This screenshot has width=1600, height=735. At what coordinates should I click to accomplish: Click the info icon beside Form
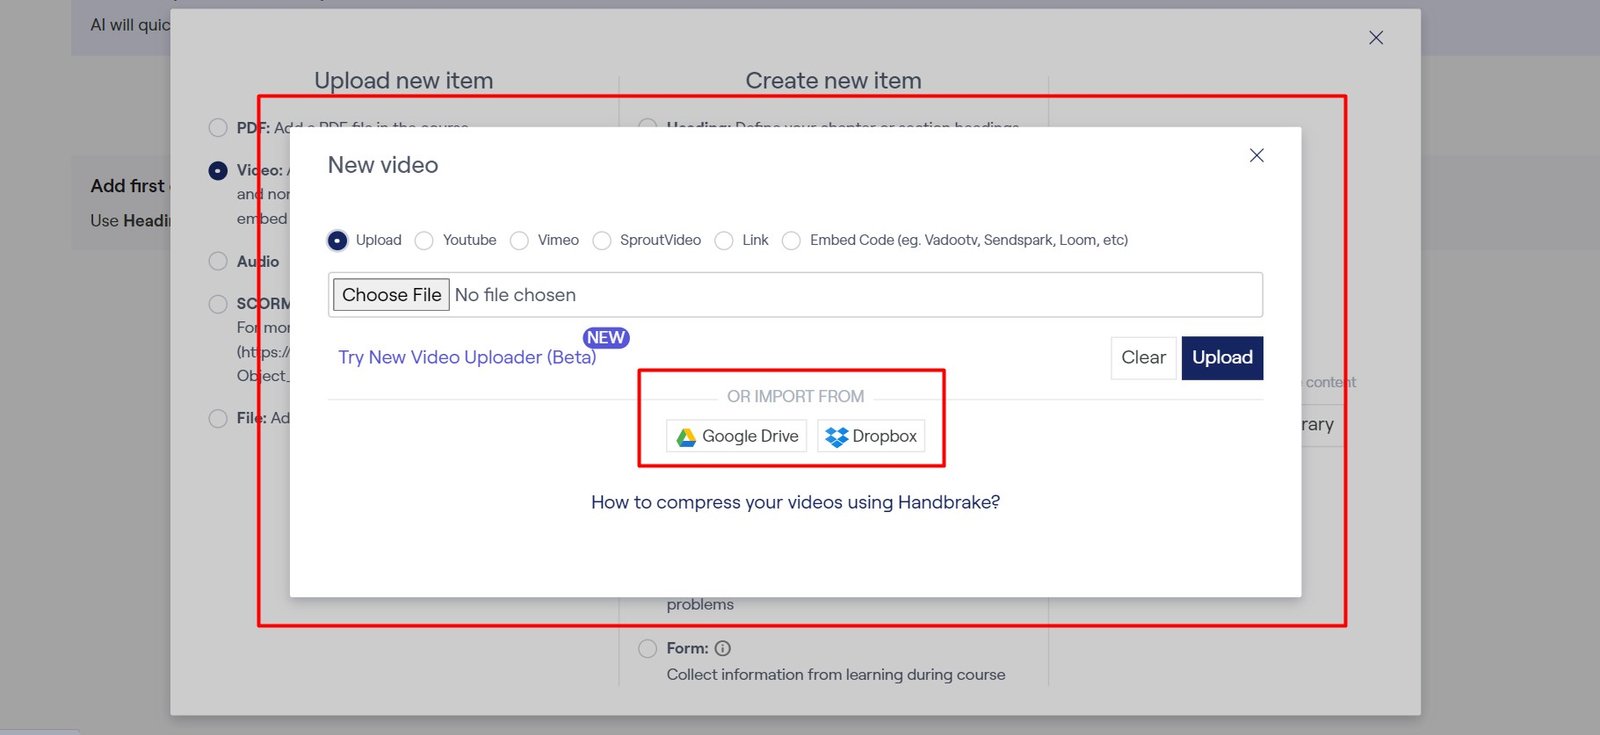723,648
